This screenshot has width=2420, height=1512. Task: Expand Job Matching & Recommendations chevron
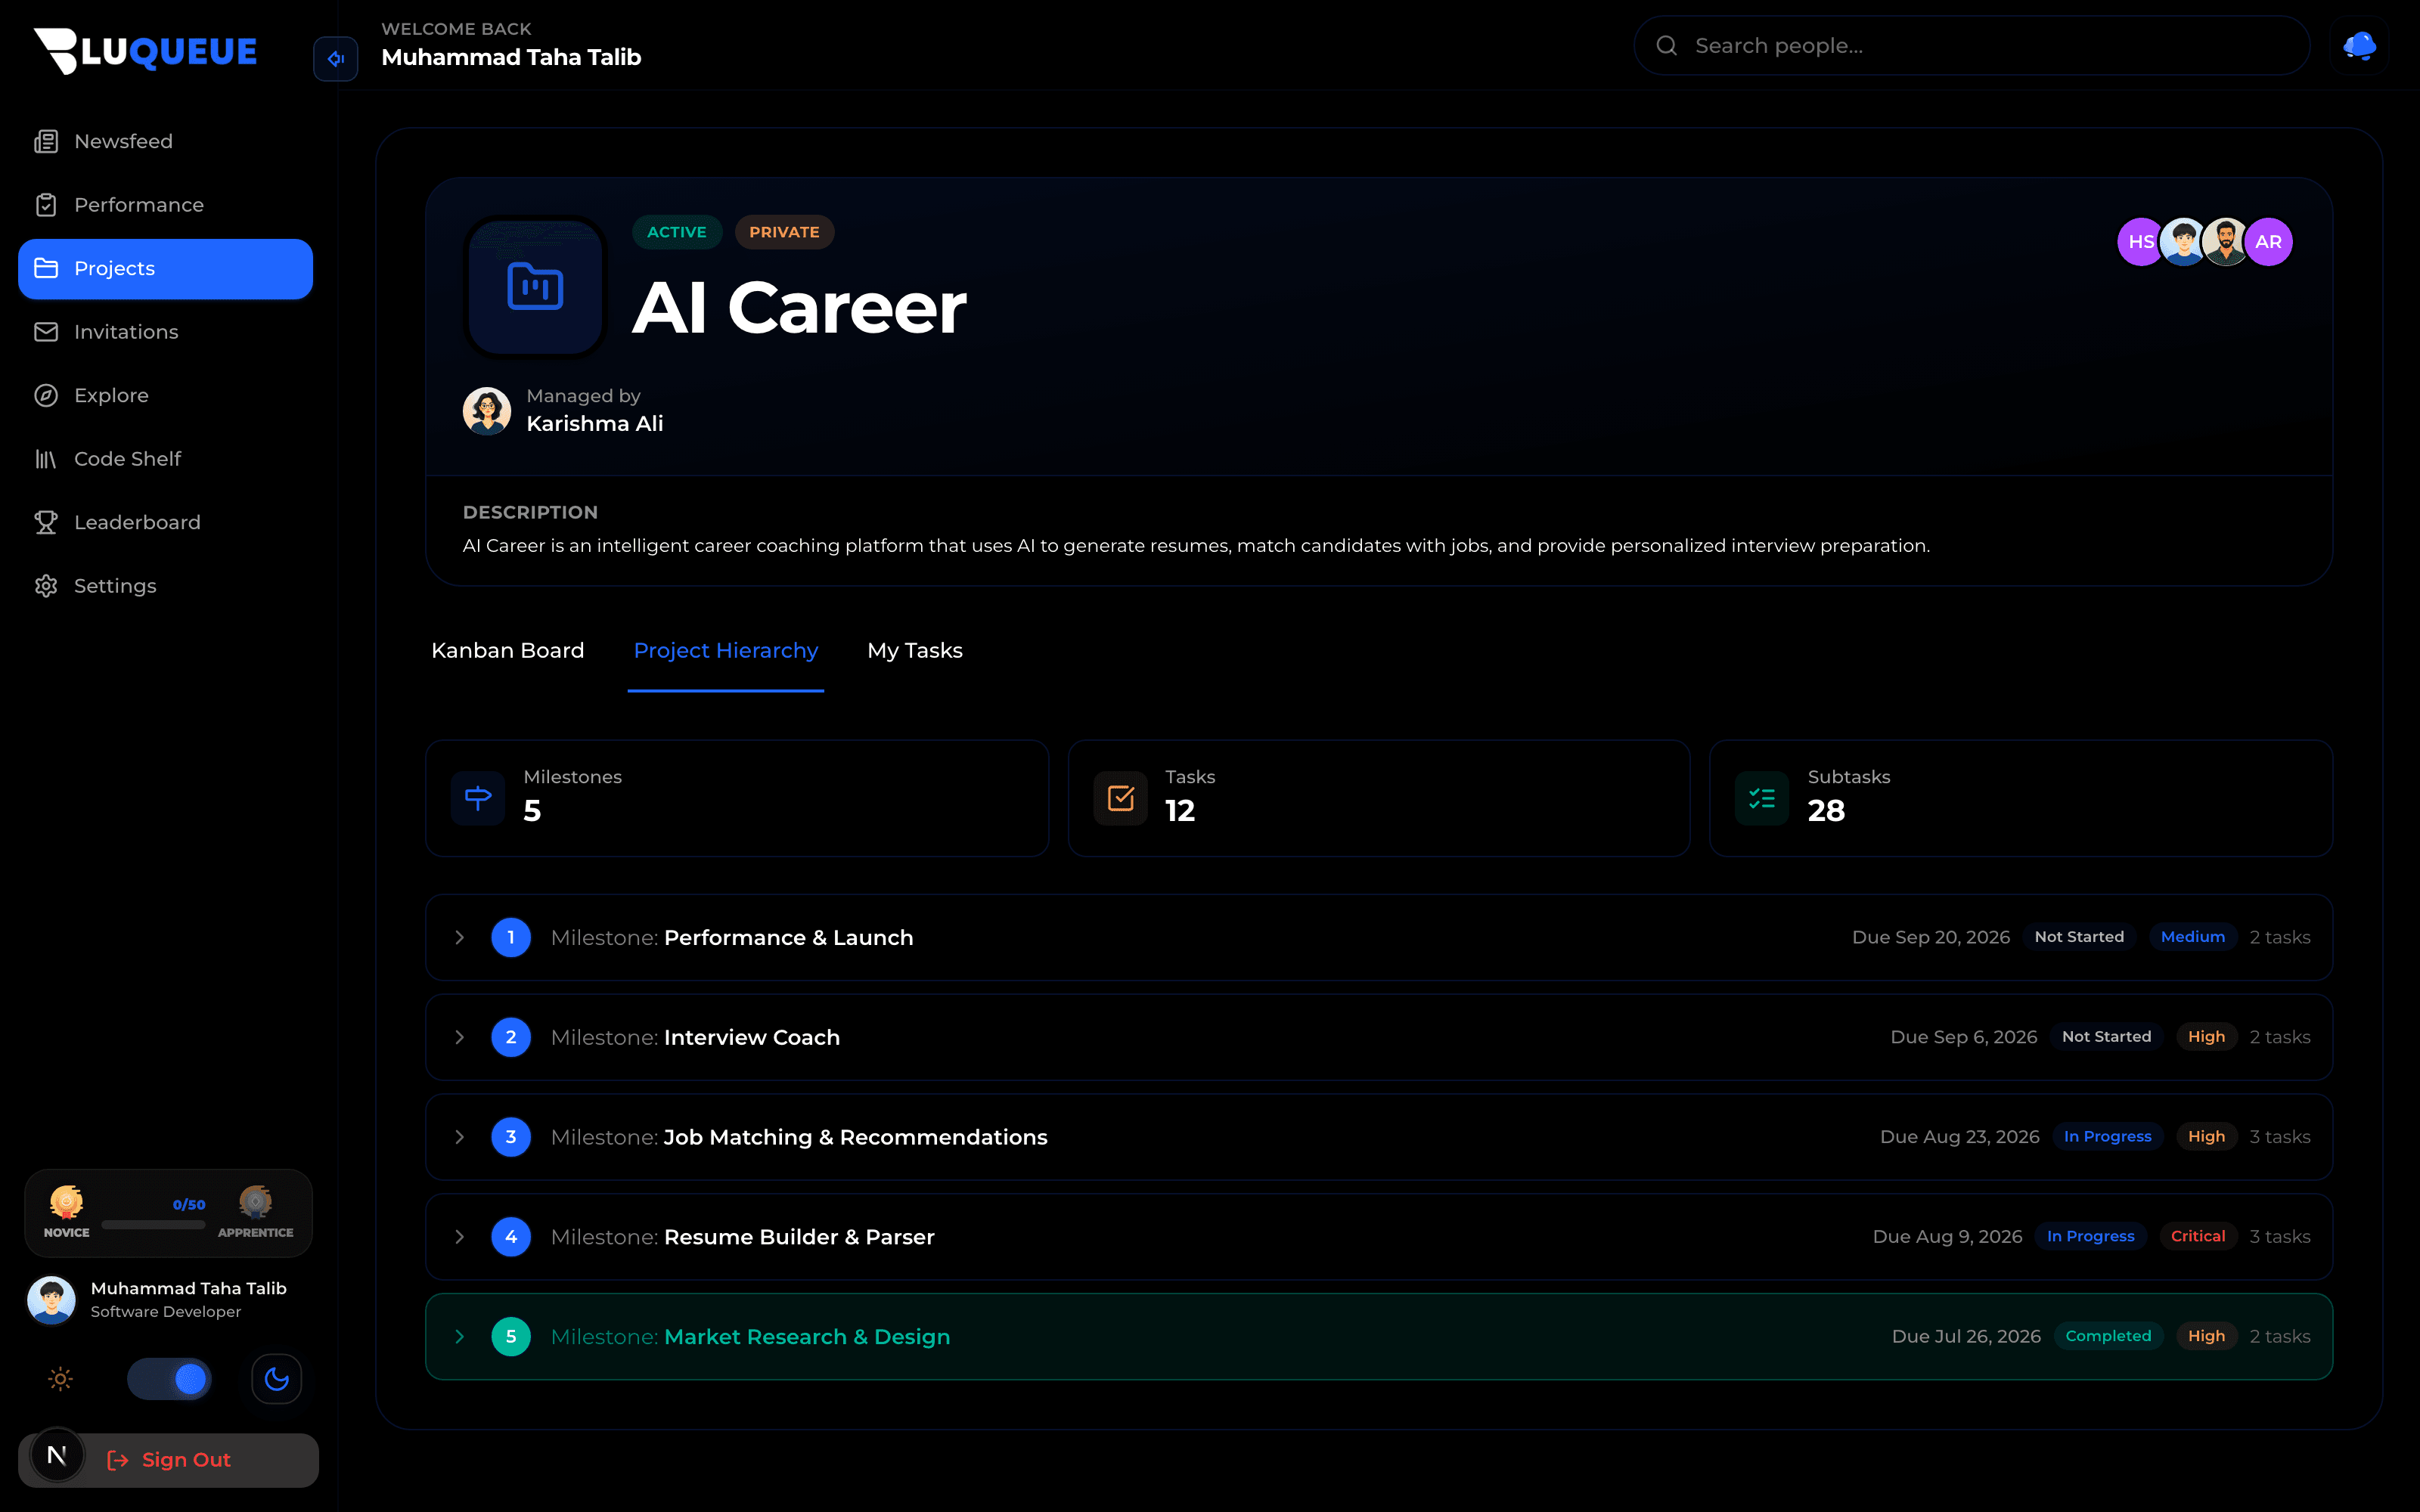point(459,1137)
